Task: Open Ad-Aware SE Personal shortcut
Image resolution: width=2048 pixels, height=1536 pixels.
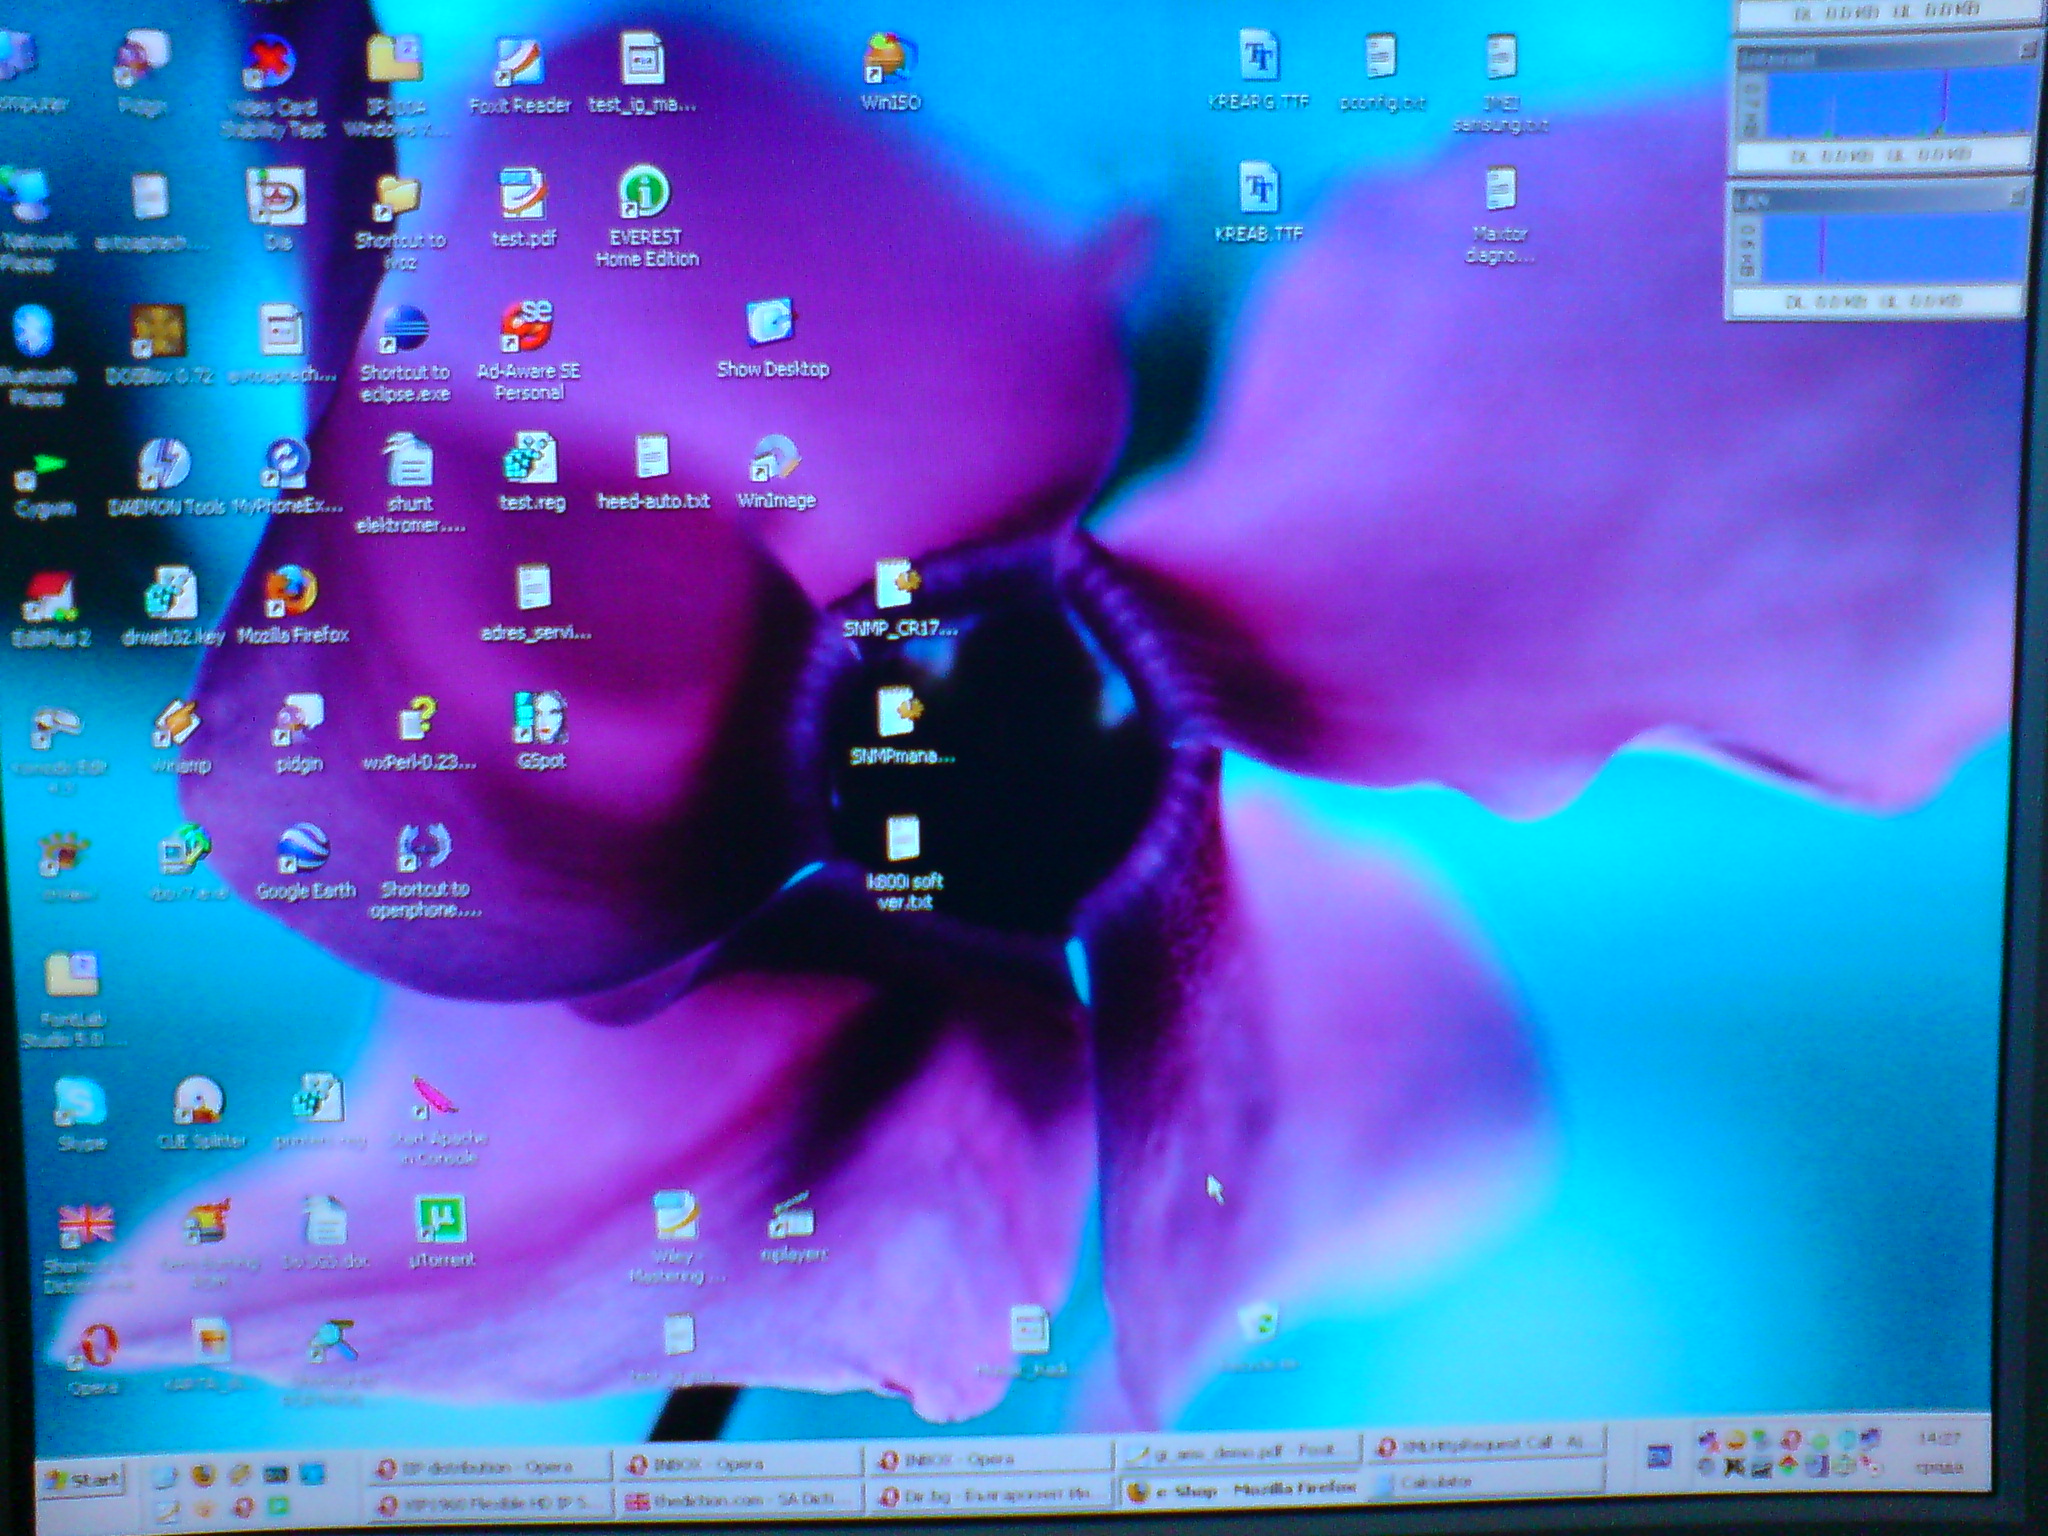Action: coord(527,328)
